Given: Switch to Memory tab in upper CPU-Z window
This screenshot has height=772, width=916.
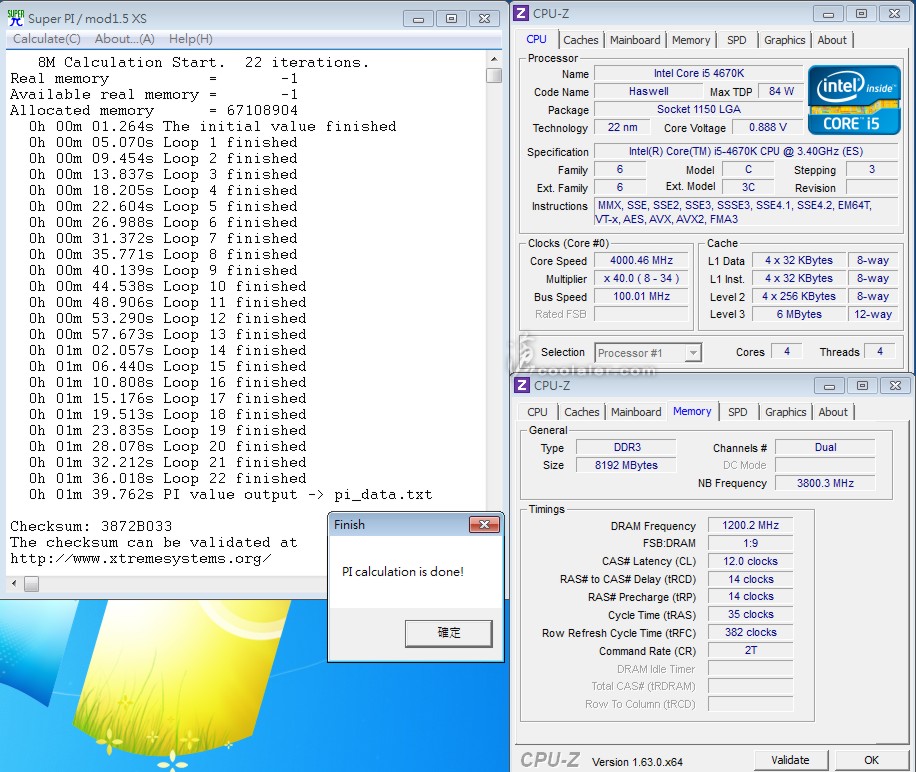Looking at the screenshot, I should 691,40.
